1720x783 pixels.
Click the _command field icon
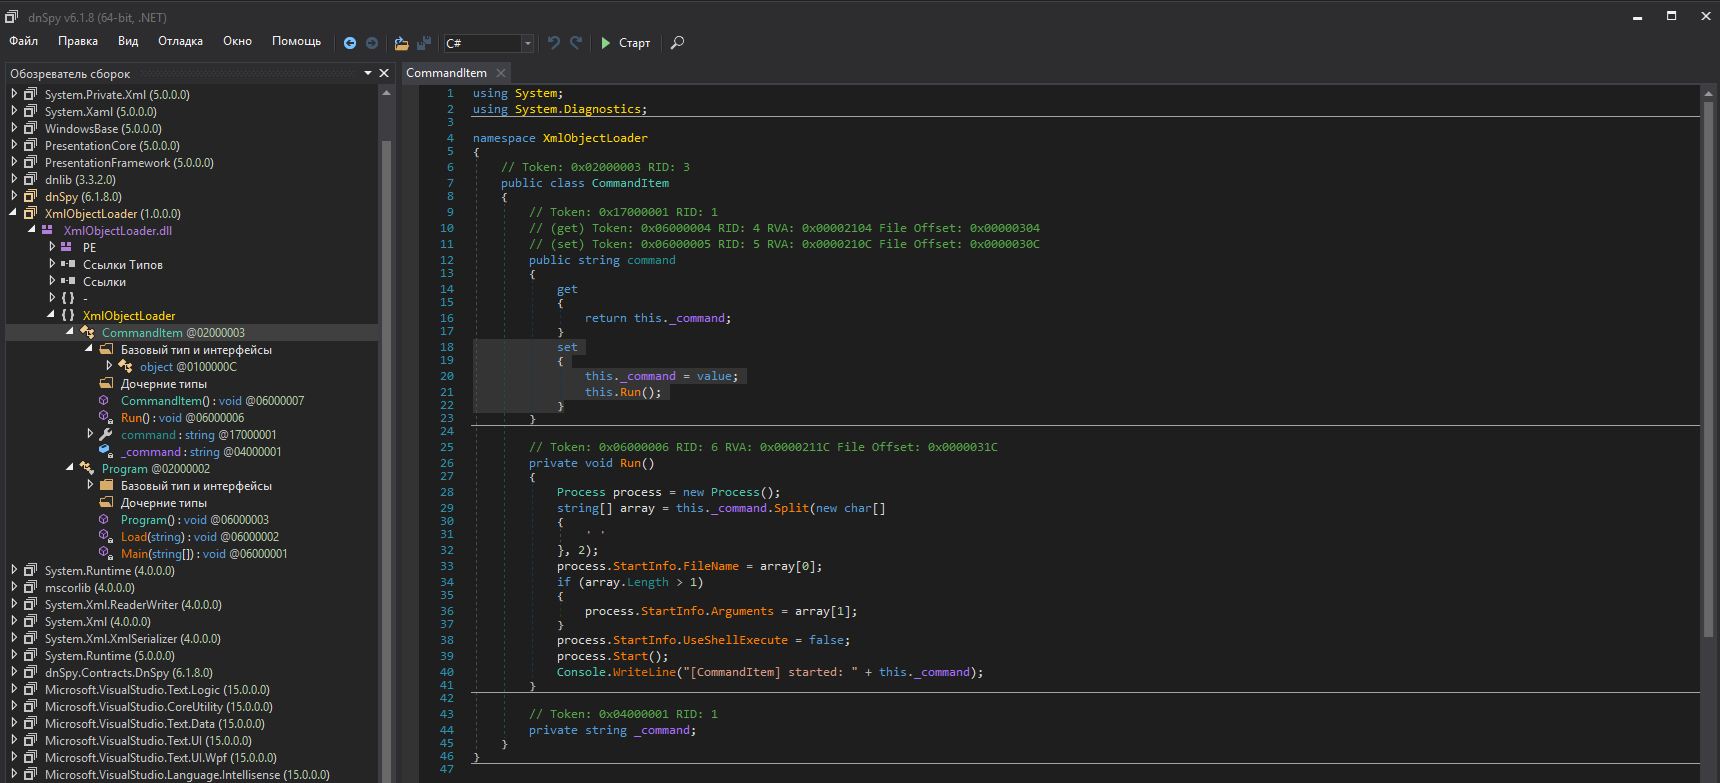(x=106, y=451)
